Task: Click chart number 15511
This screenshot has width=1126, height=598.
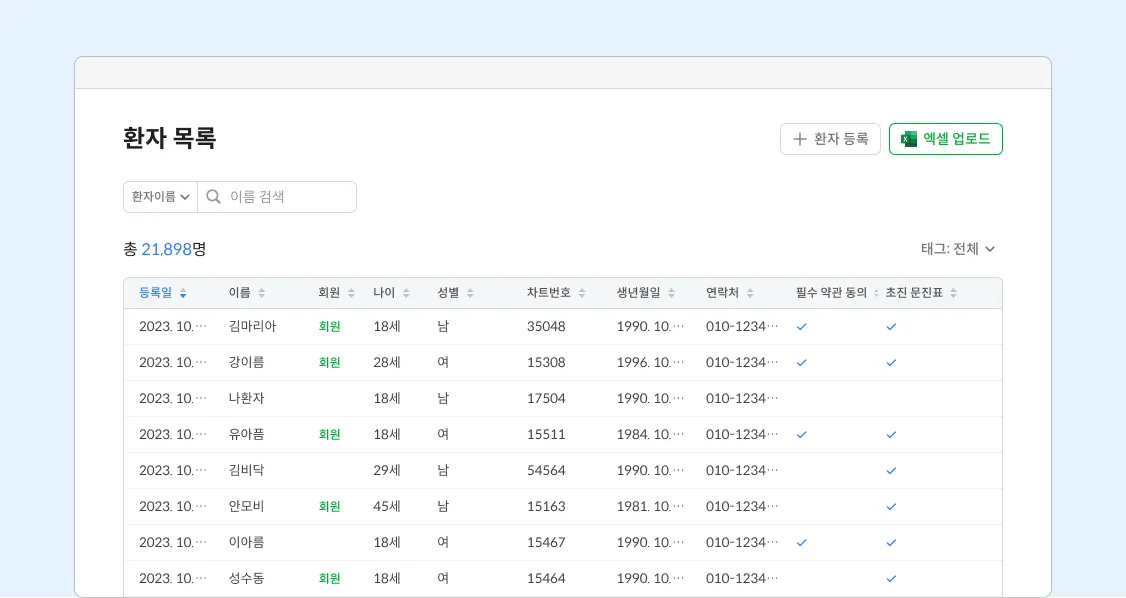Action: coord(546,434)
